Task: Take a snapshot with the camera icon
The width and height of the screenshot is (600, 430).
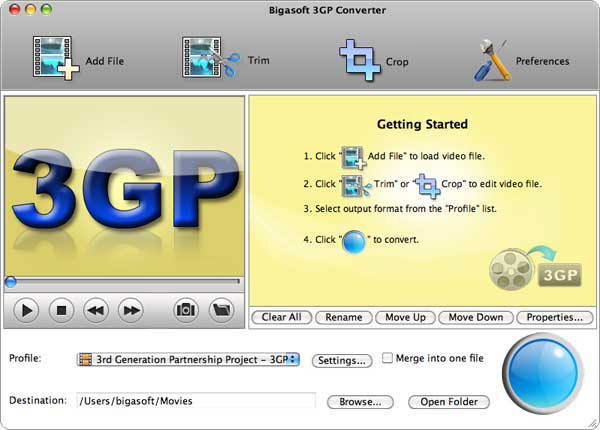Action: (186, 309)
